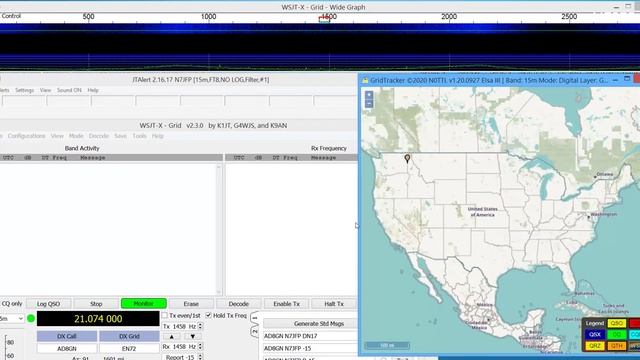Shift frequency up with the up-arrow button
640x360 pixels.
click(x=171, y=336)
